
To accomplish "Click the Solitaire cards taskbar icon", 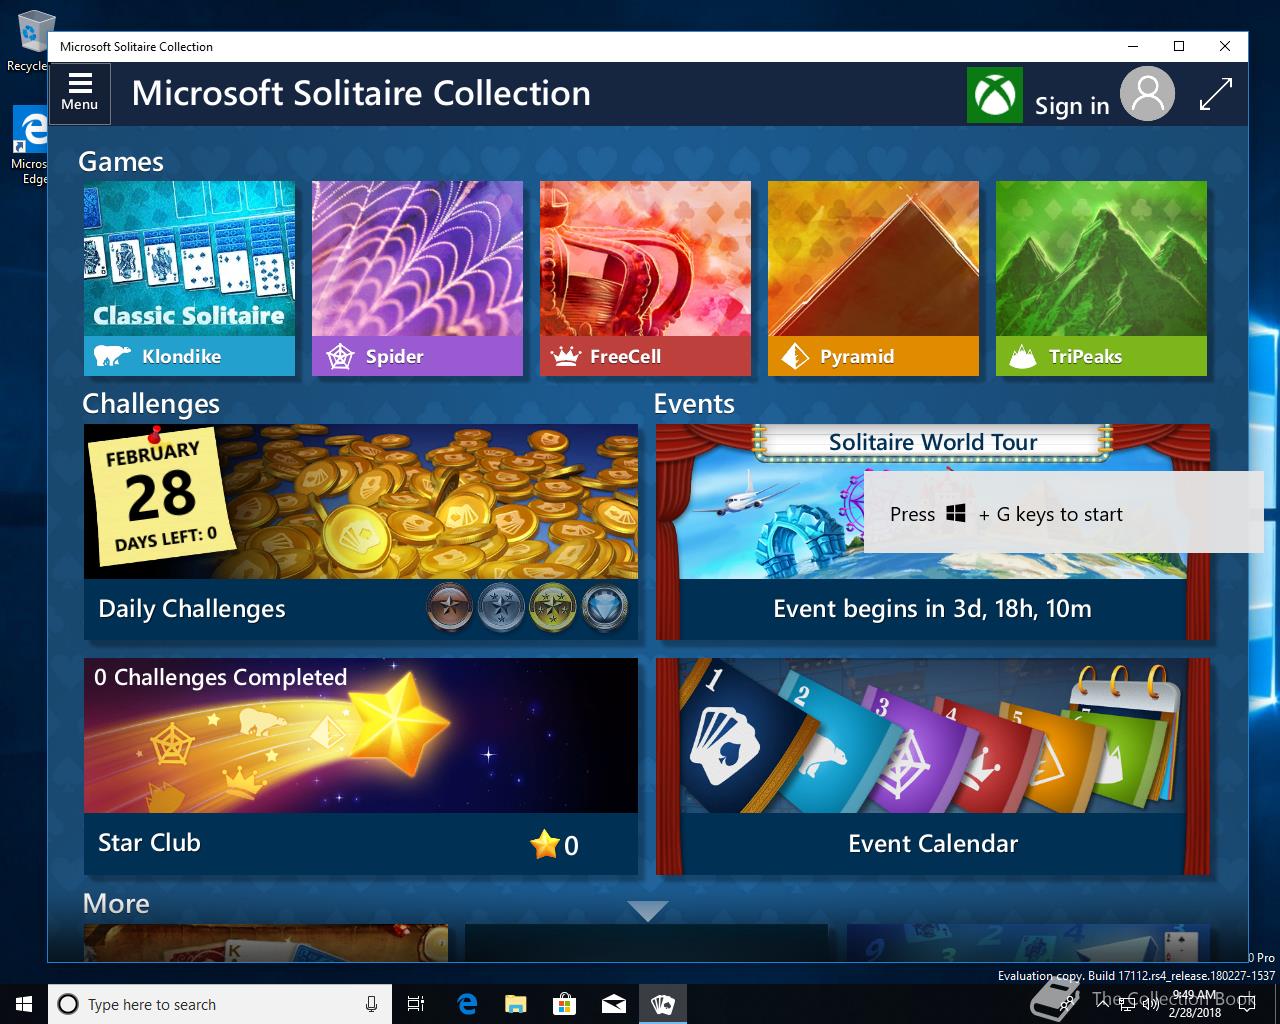I will click(x=662, y=1004).
